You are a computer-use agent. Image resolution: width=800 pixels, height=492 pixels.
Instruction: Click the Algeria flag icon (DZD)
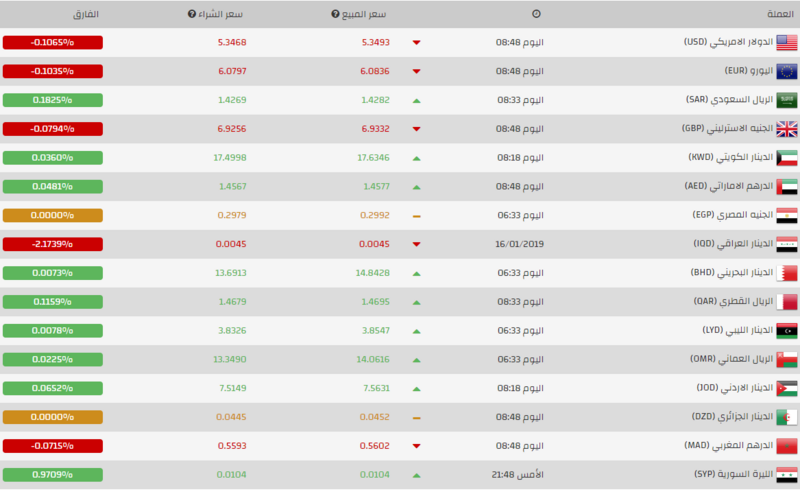[x=787, y=417]
